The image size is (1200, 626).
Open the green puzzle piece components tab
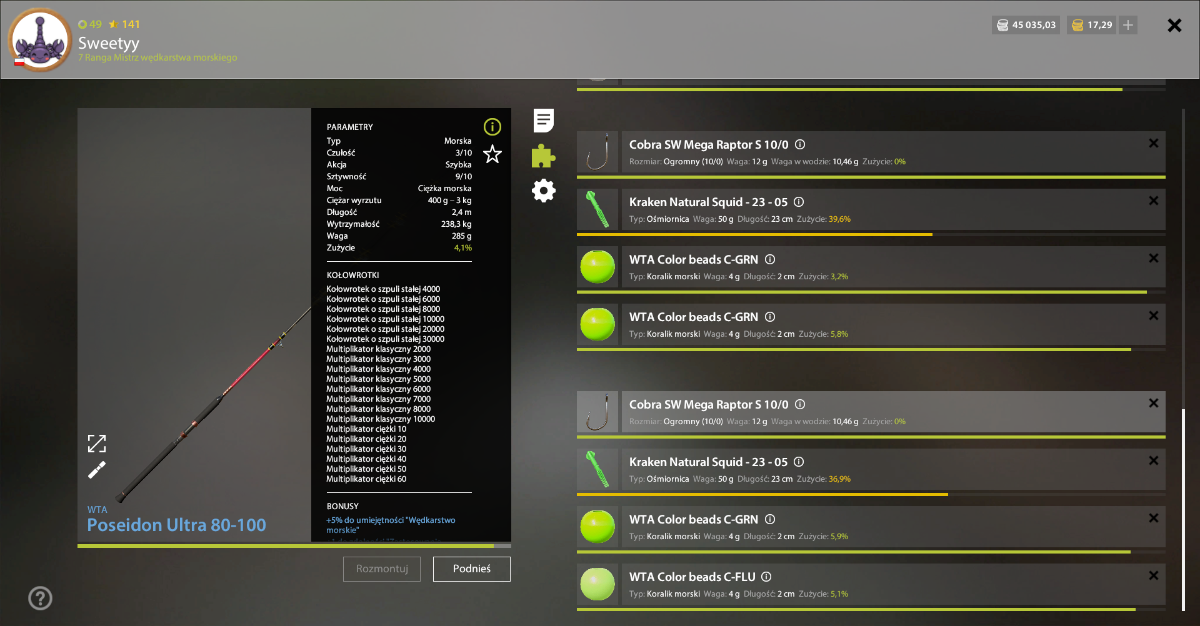point(544,155)
